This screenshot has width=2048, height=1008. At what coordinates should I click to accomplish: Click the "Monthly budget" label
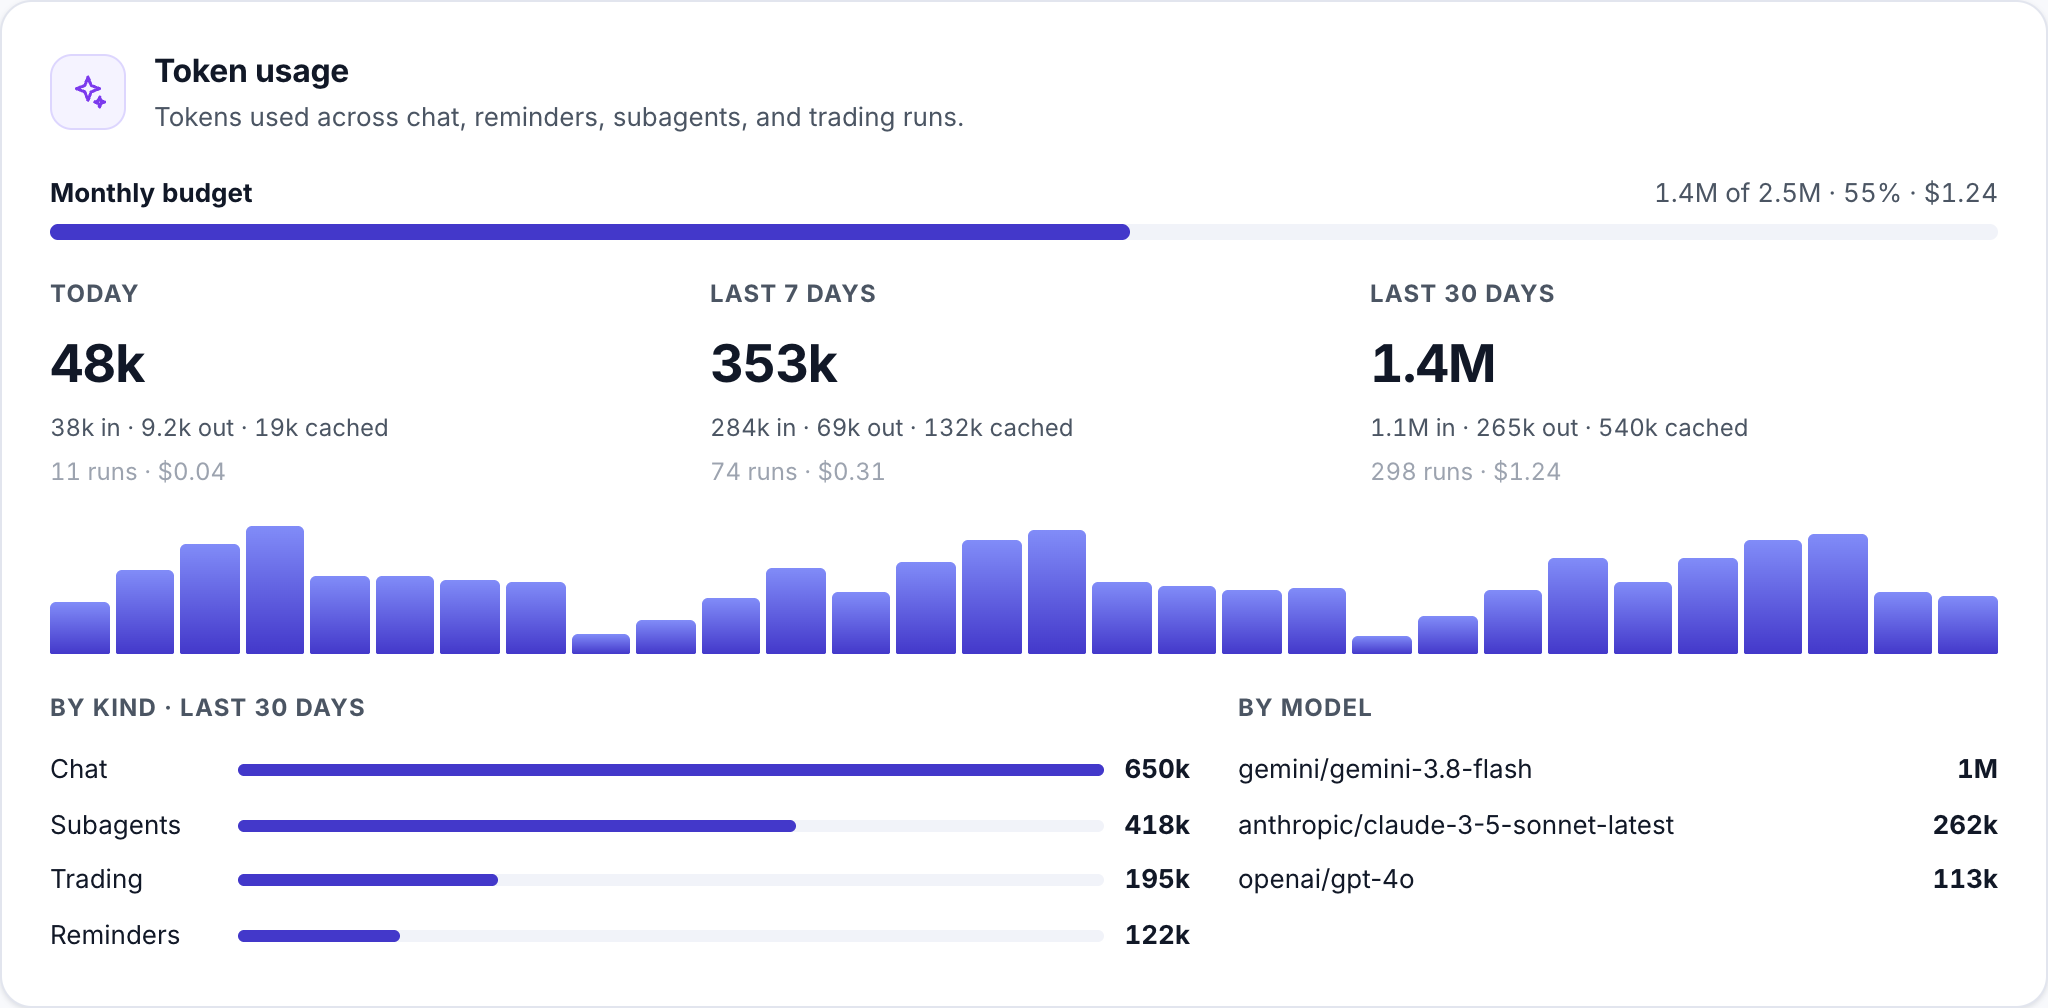(151, 193)
